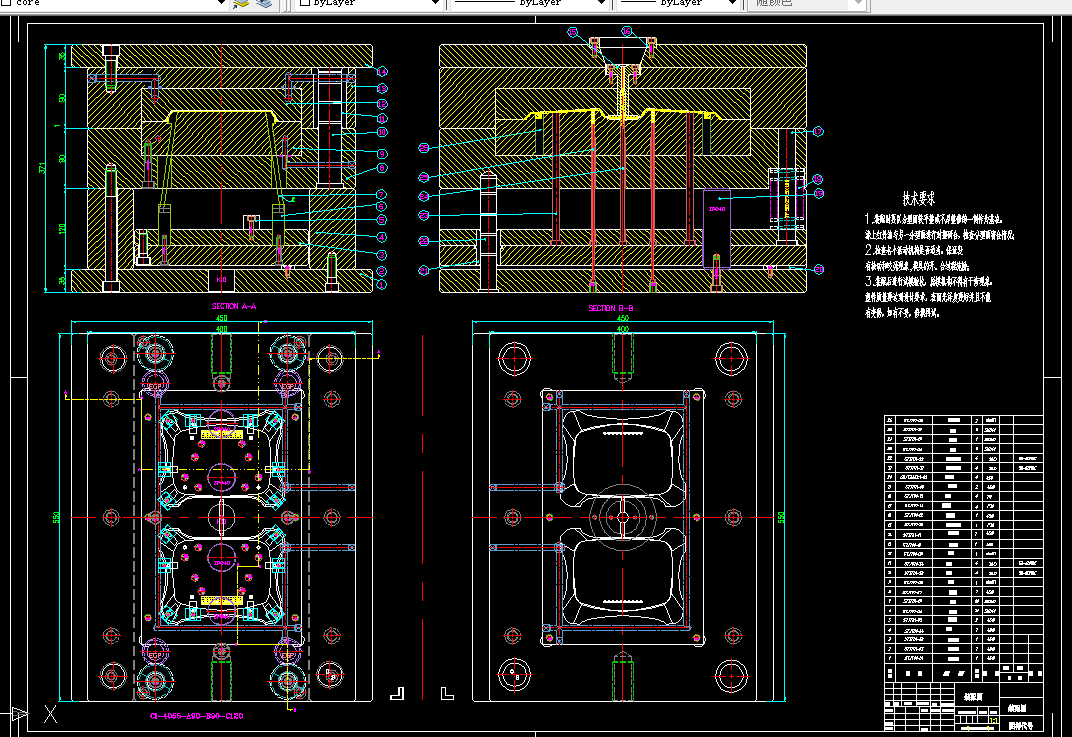Click the white color swatch in ByLayer color box
Image resolution: width=1072 pixels, height=737 pixels.
(x=305, y=2)
